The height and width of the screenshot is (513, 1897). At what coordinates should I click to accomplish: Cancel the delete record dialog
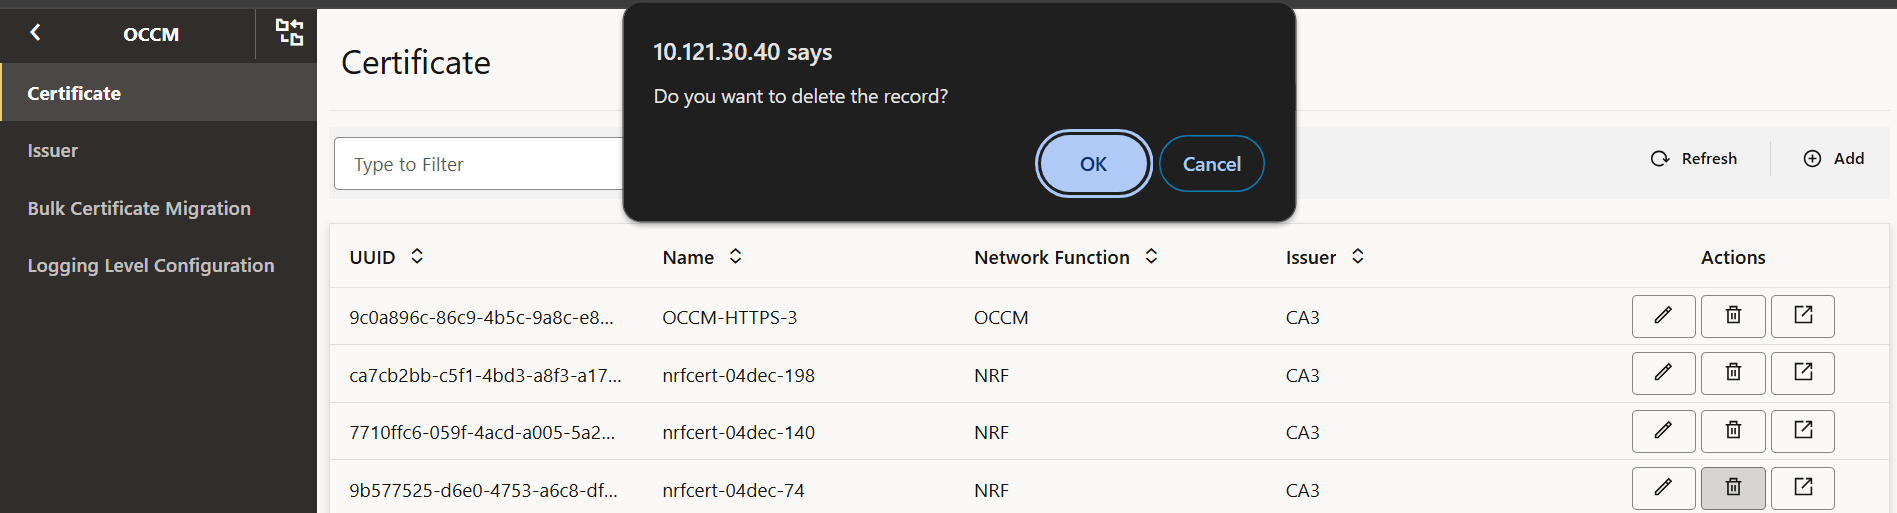coord(1211,164)
